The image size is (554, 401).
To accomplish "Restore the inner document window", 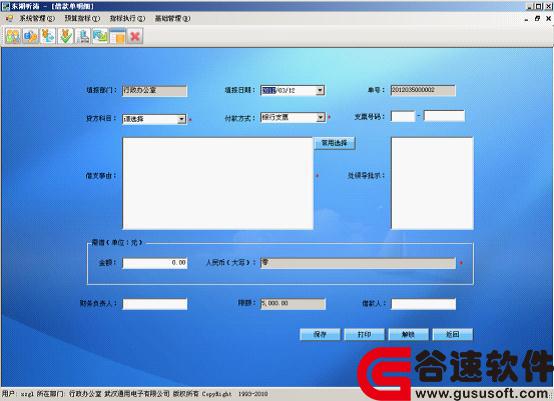I will [537, 18].
